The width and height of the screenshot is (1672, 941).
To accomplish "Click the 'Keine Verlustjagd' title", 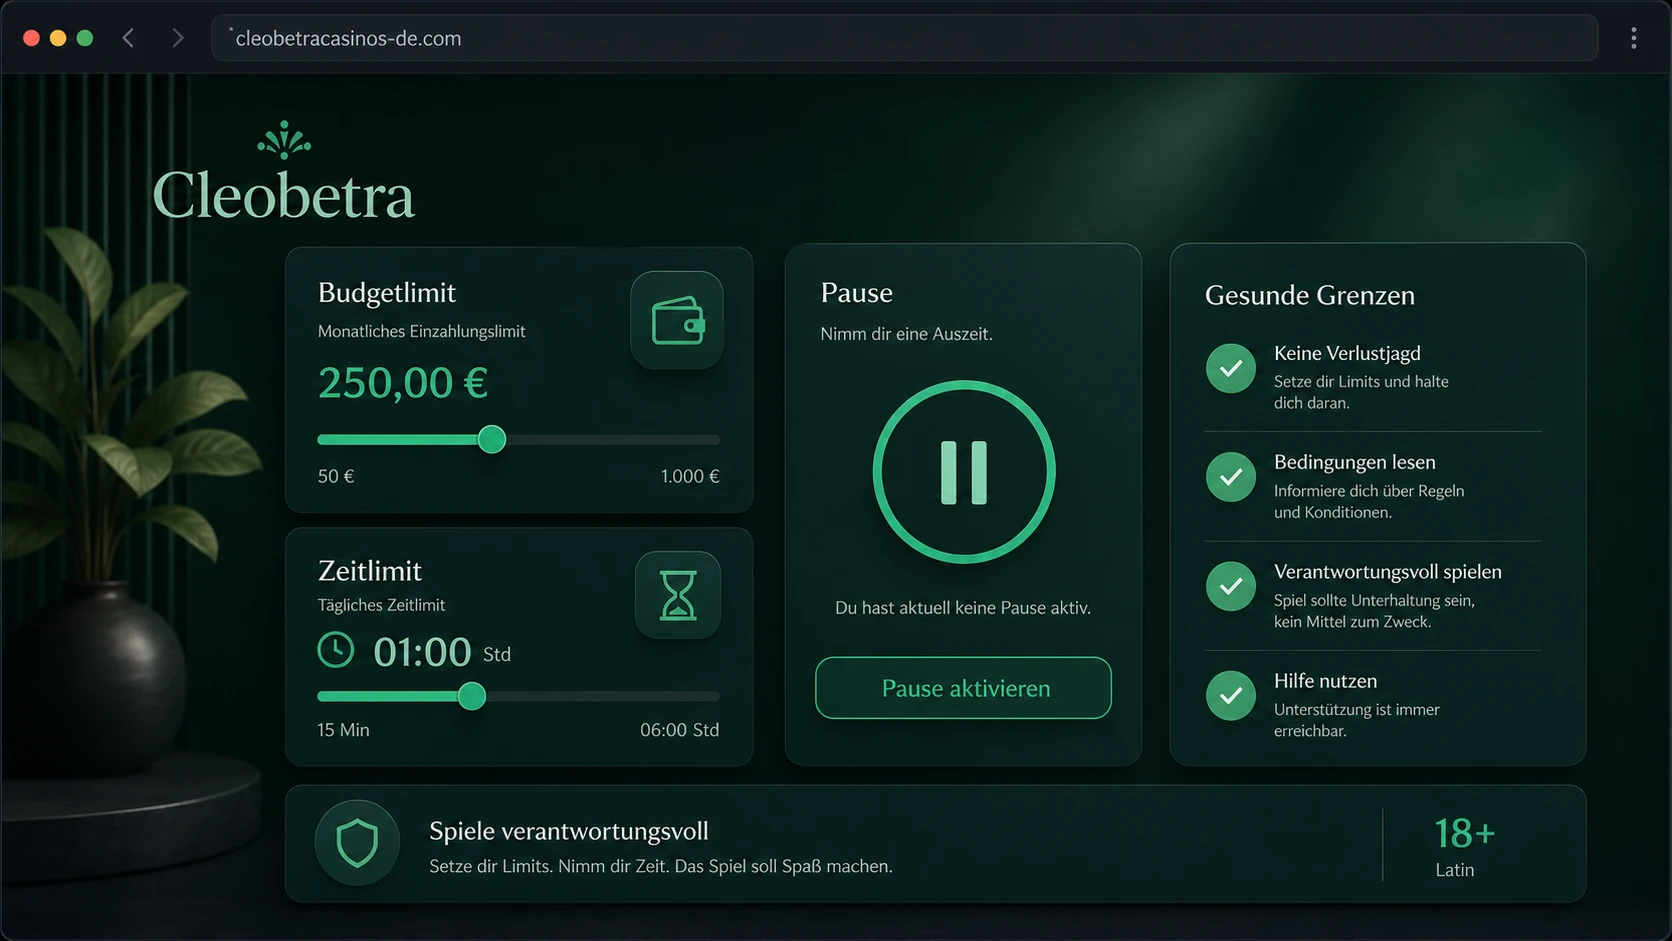I will tap(1347, 353).
